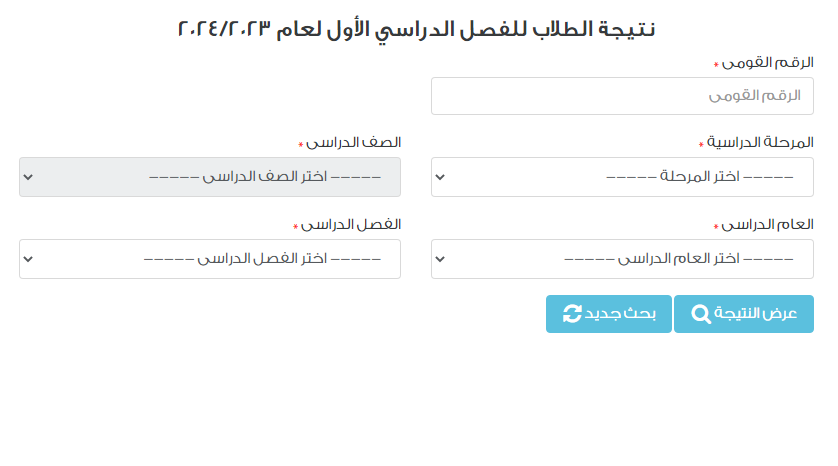The width and height of the screenshot is (838, 466).
Task: Click the chevron arrow of المرحلة الدراسية select
Action: pyautogui.click(x=441, y=178)
